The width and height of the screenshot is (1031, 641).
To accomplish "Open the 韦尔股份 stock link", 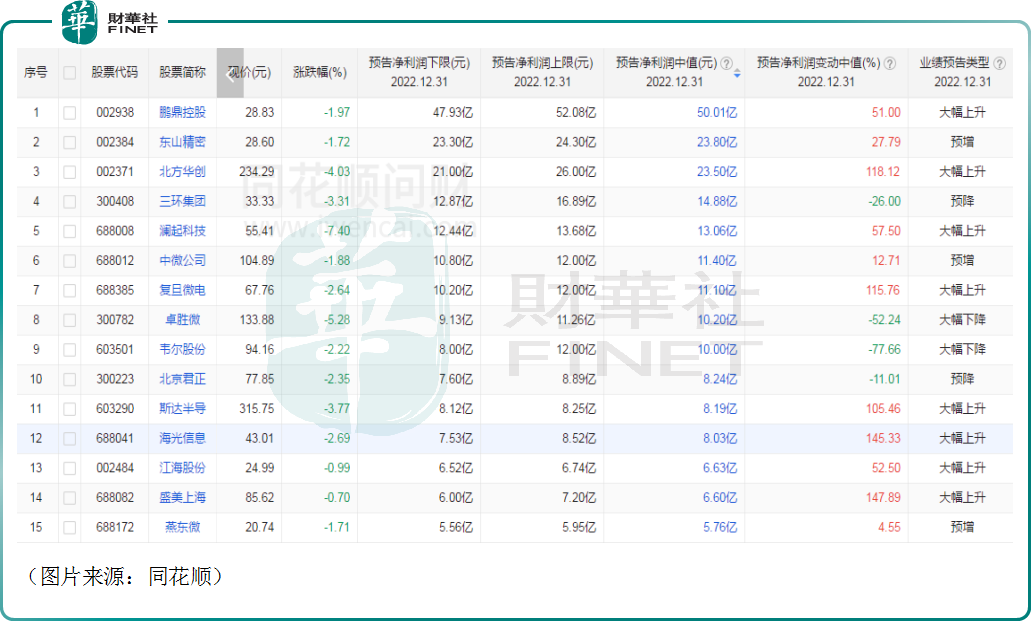I will (182, 349).
